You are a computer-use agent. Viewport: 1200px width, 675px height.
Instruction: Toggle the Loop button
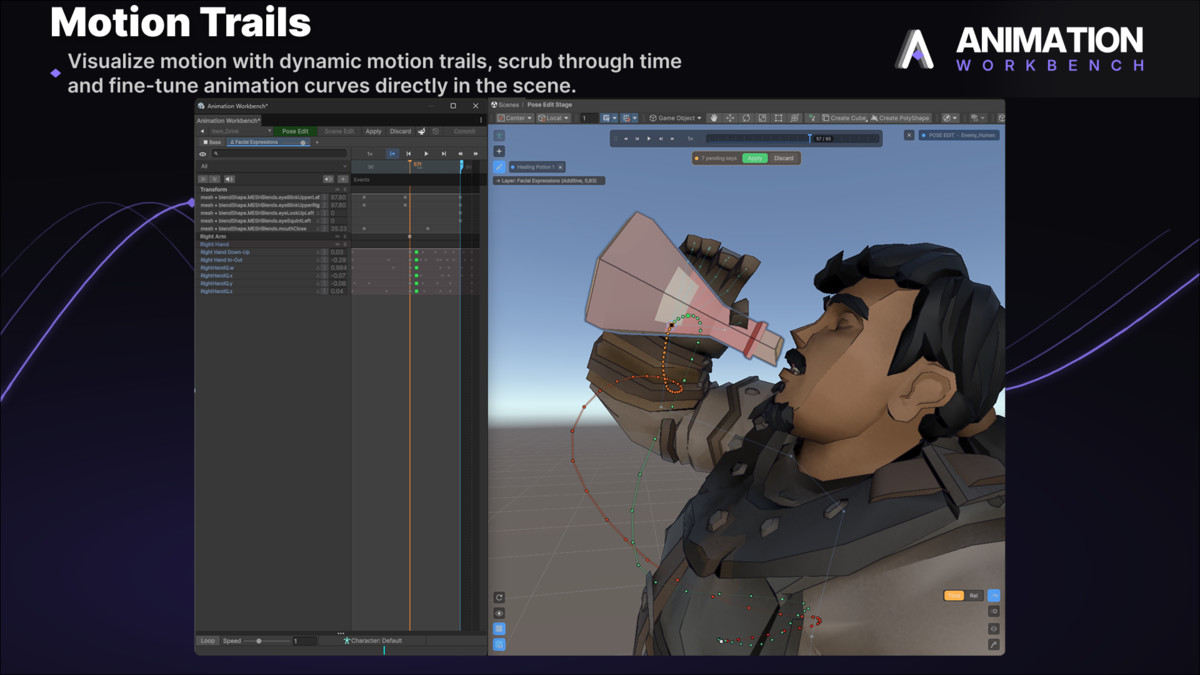[207, 641]
